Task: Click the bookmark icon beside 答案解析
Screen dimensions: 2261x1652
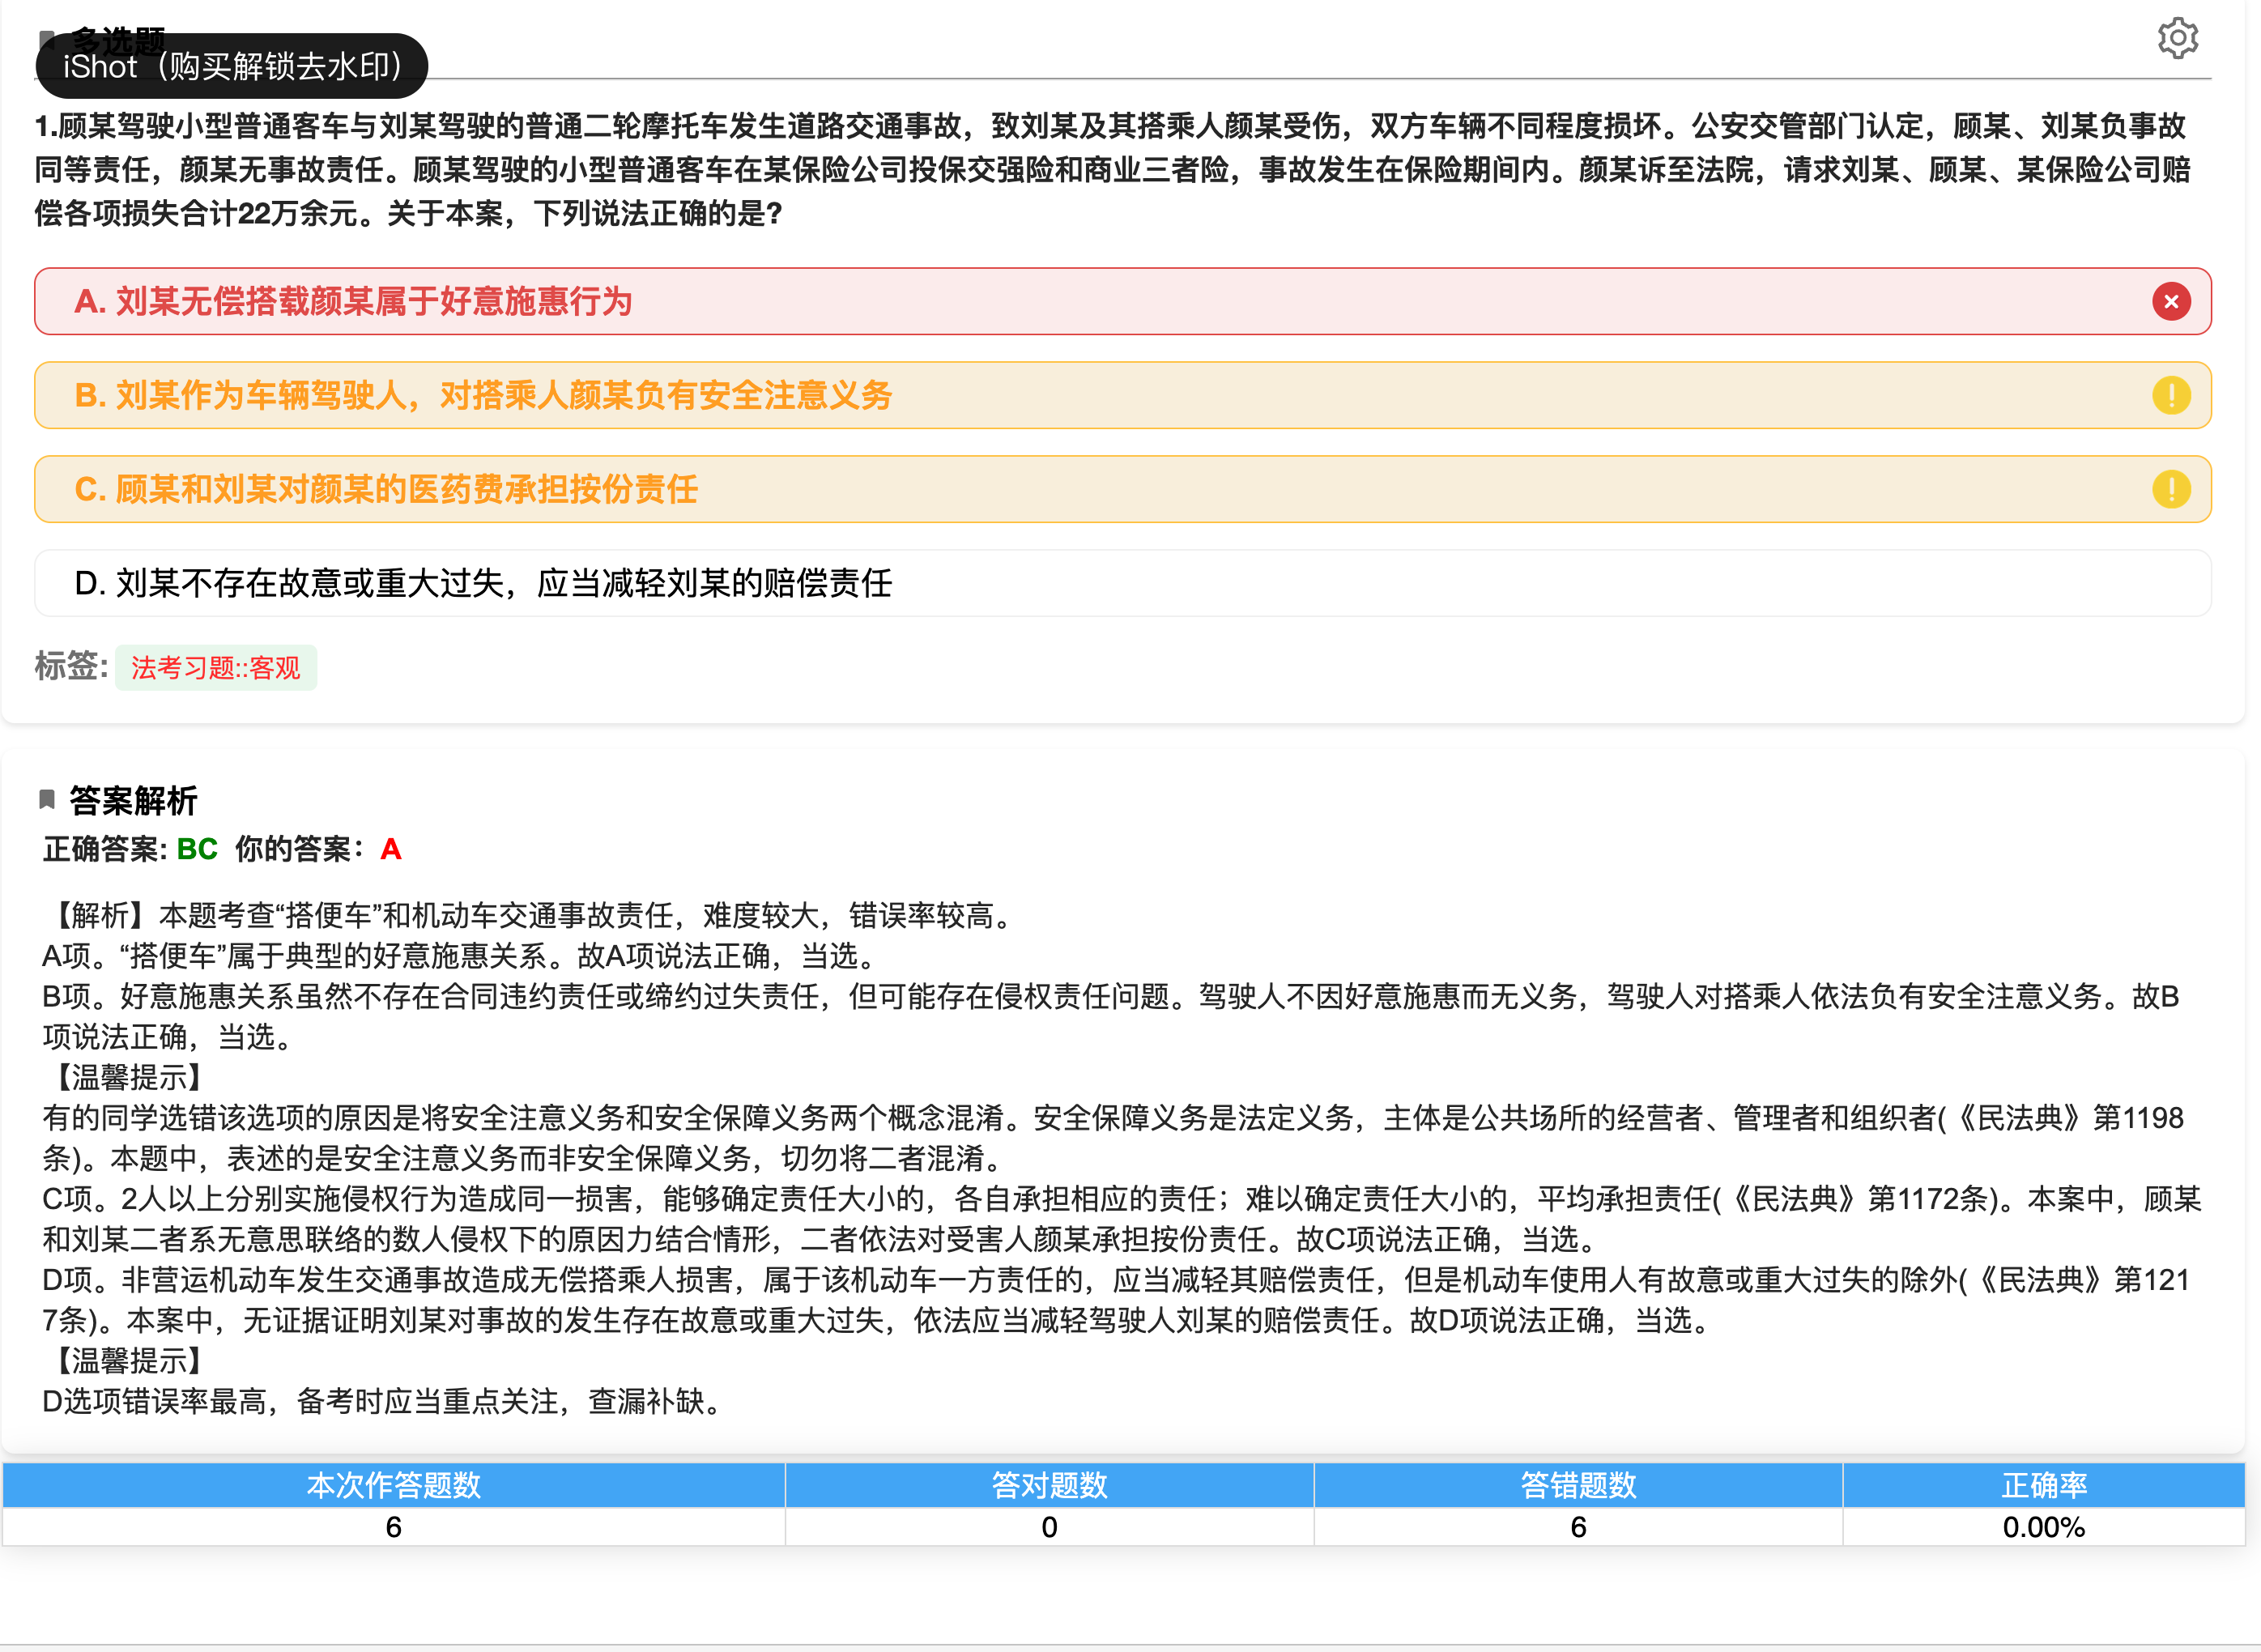Action: click(46, 799)
